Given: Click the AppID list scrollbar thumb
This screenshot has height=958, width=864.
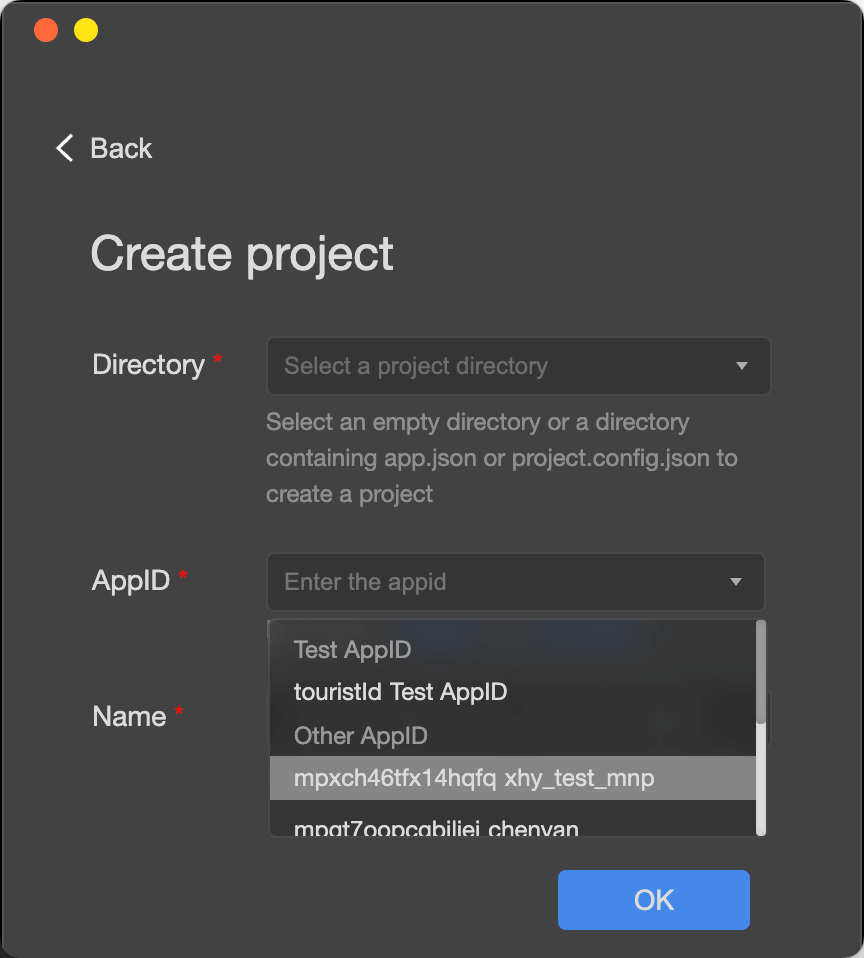Looking at the screenshot, I should 761,672.
